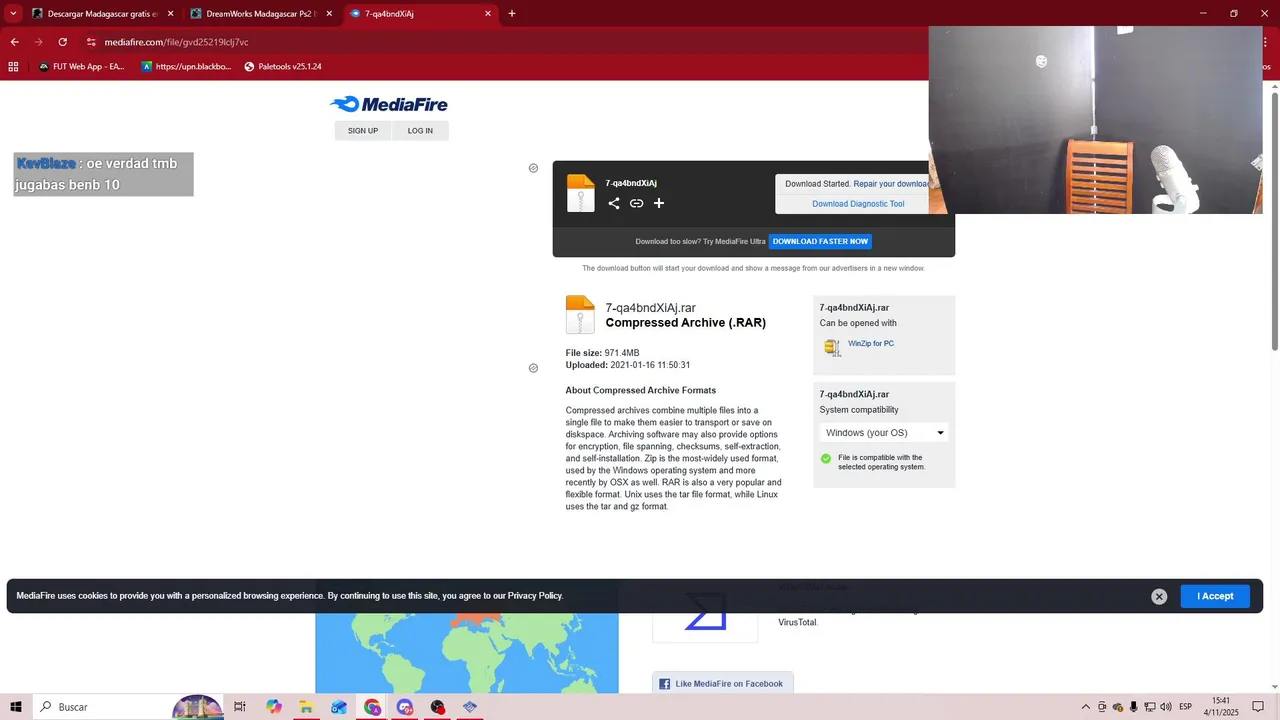
Task: Click the MediaFire logo
Action: point(389,104)
